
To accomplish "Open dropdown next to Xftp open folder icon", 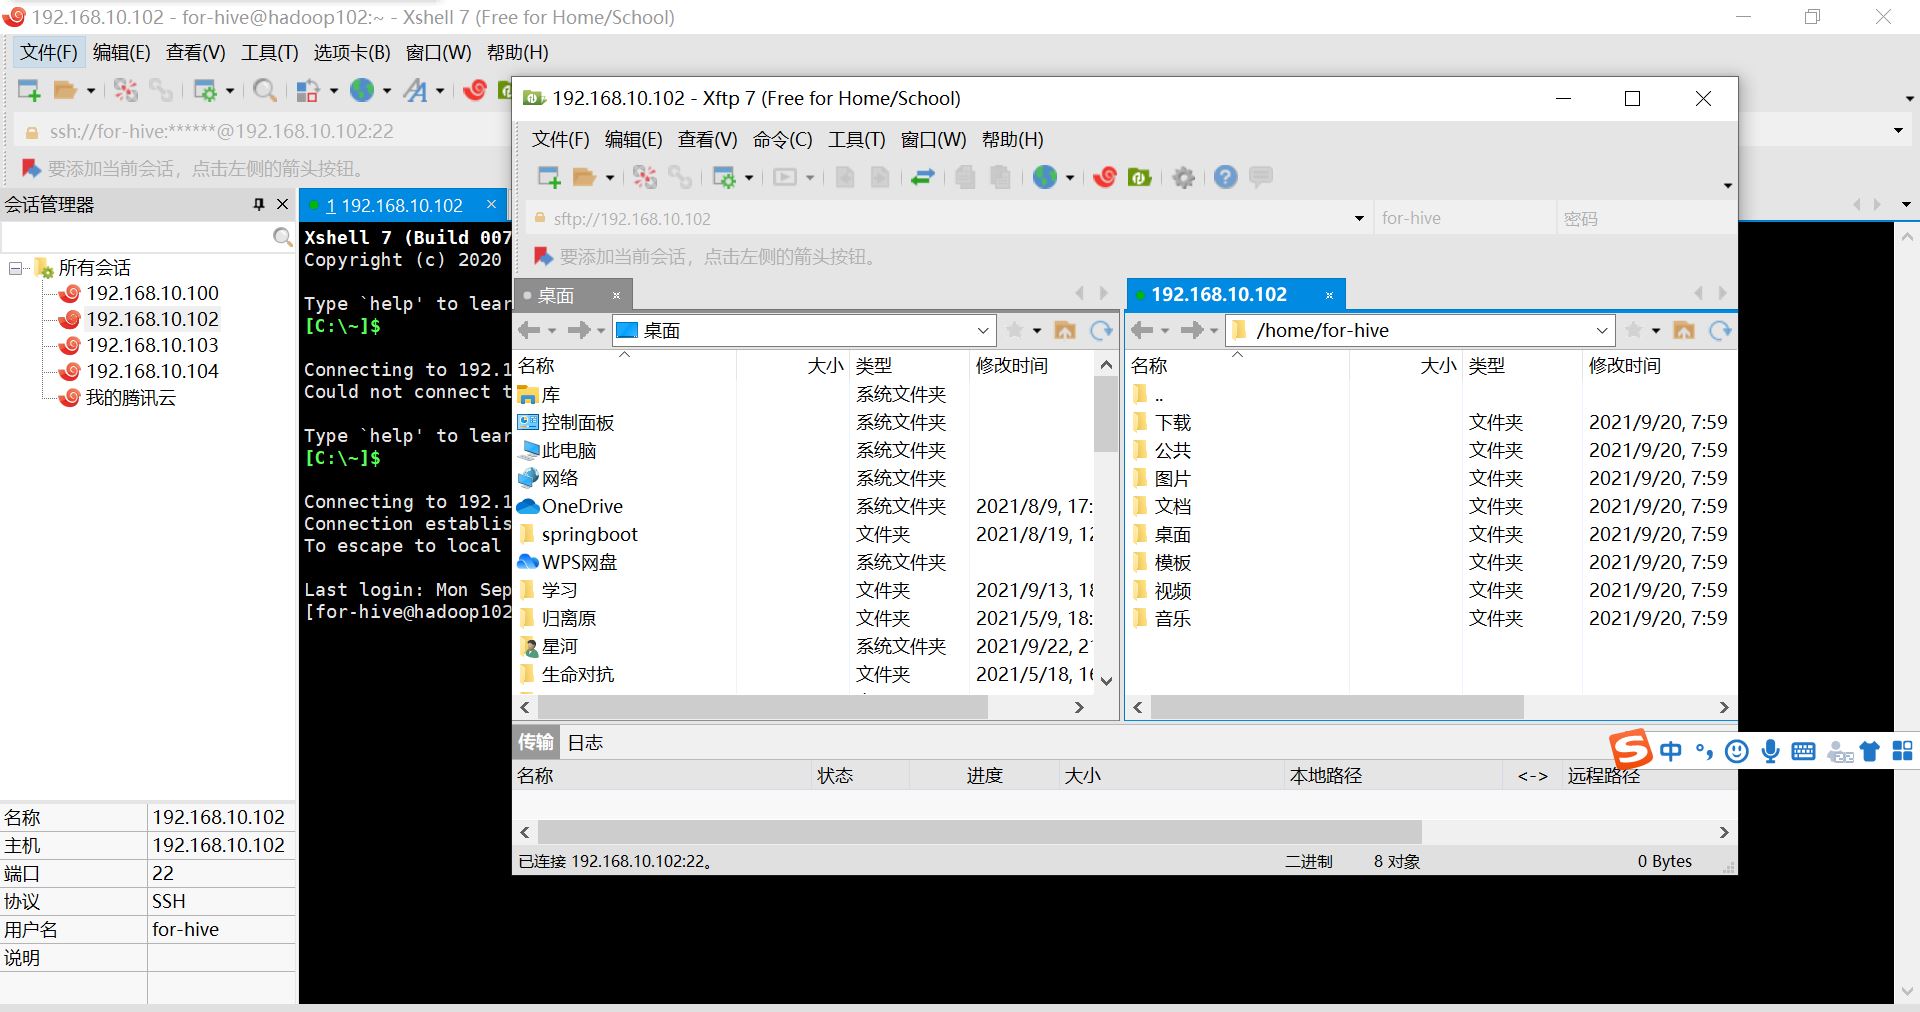I will tap(609, 178).
